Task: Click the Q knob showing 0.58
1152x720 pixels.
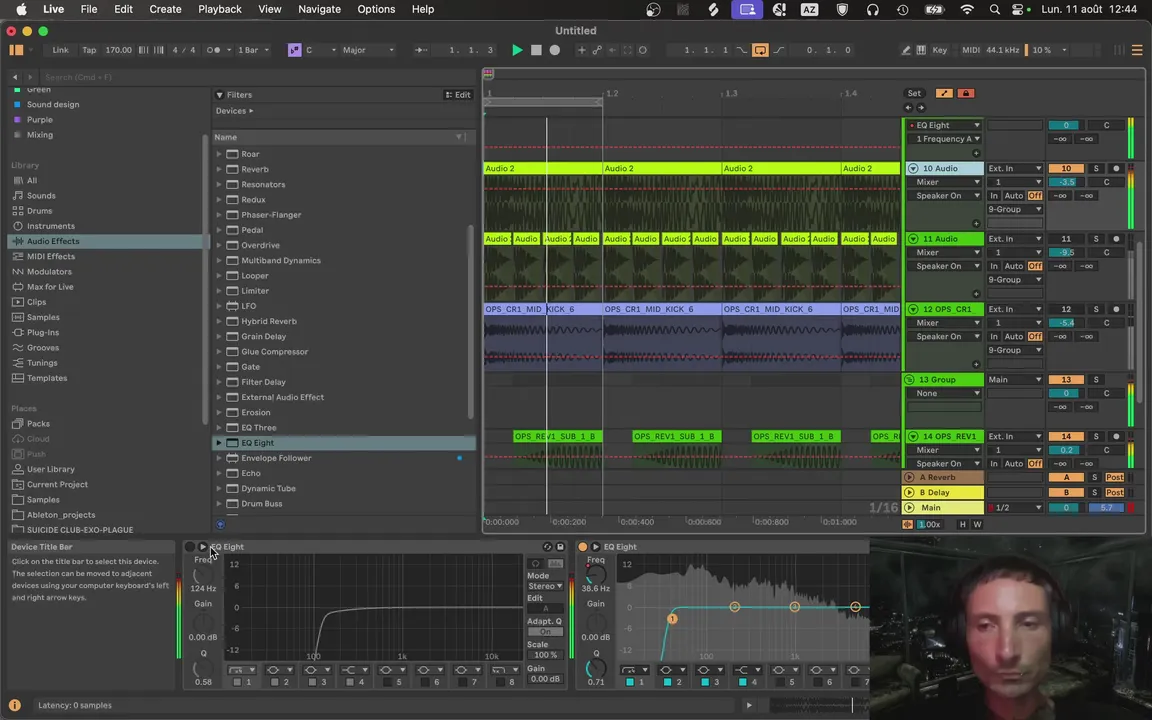Action: pos(203,669)
